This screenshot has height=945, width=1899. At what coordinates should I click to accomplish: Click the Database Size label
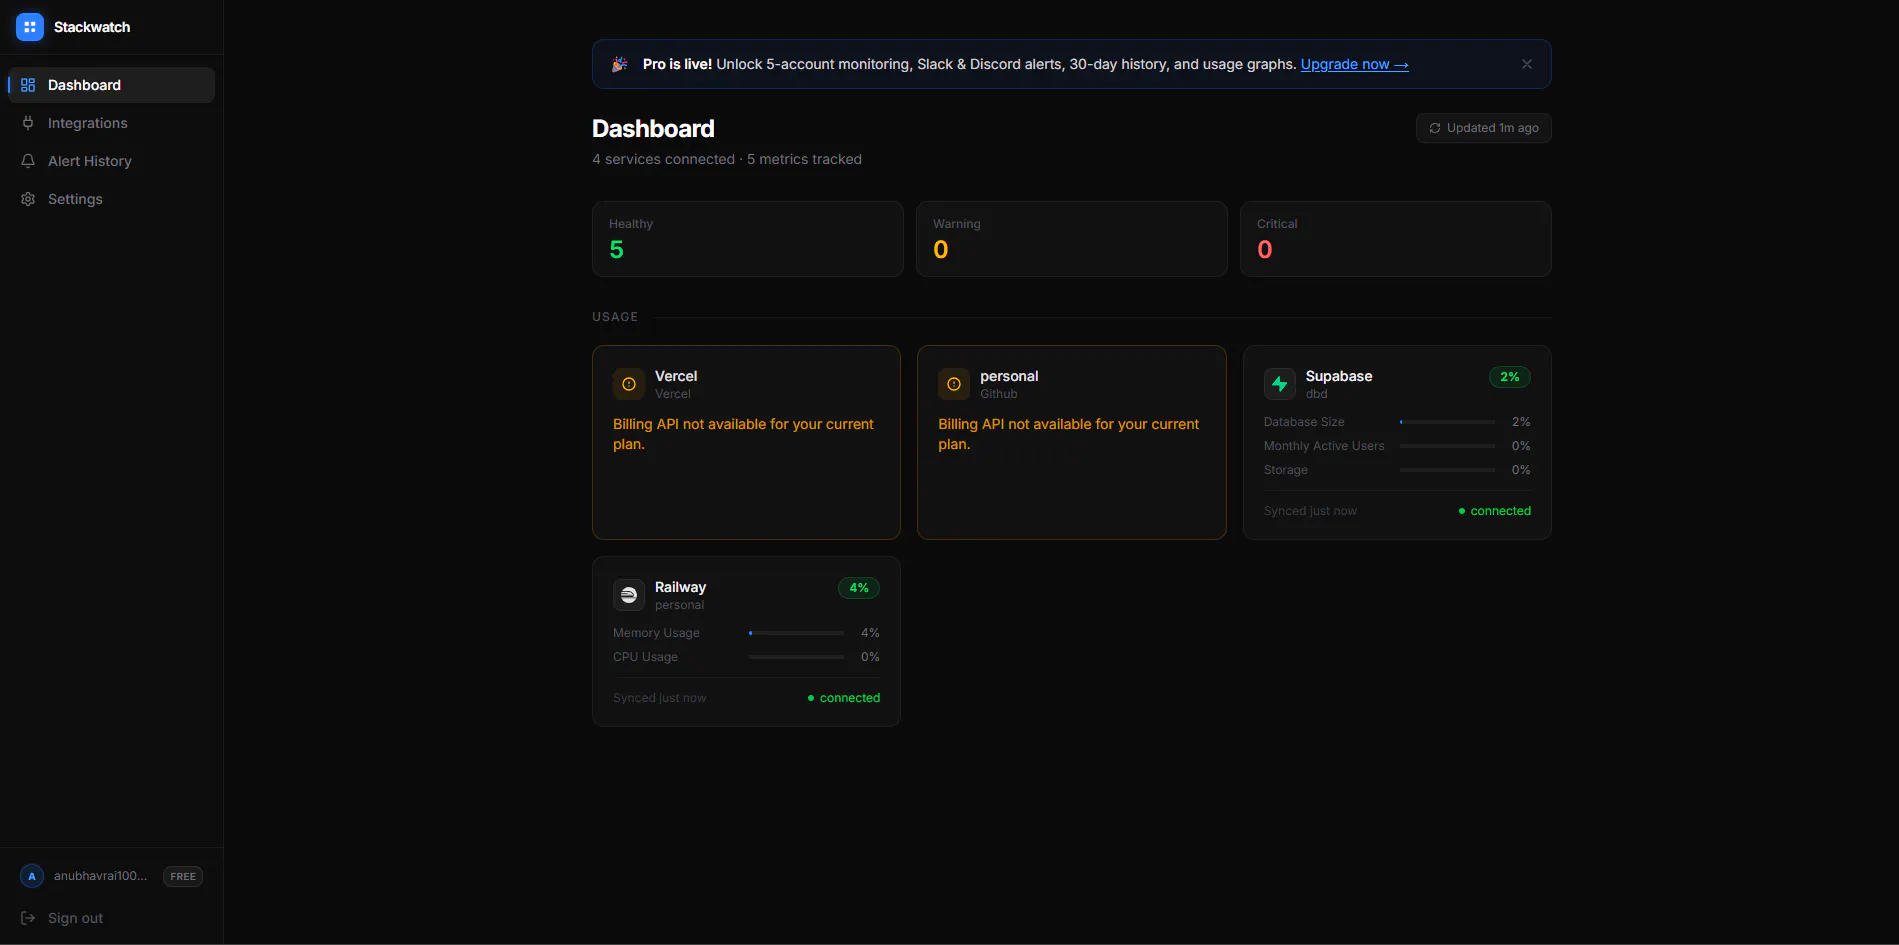(x=1304, y=422)
